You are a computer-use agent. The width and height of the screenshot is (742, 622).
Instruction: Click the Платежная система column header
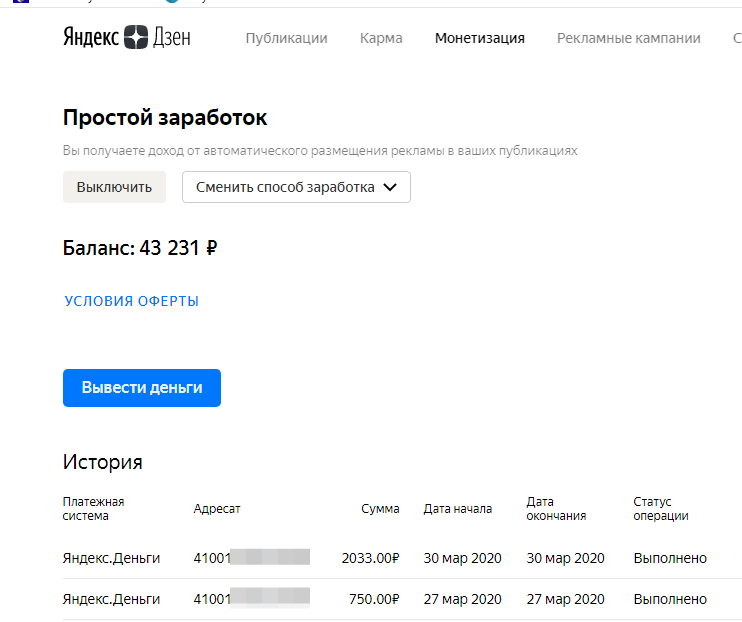93,508
